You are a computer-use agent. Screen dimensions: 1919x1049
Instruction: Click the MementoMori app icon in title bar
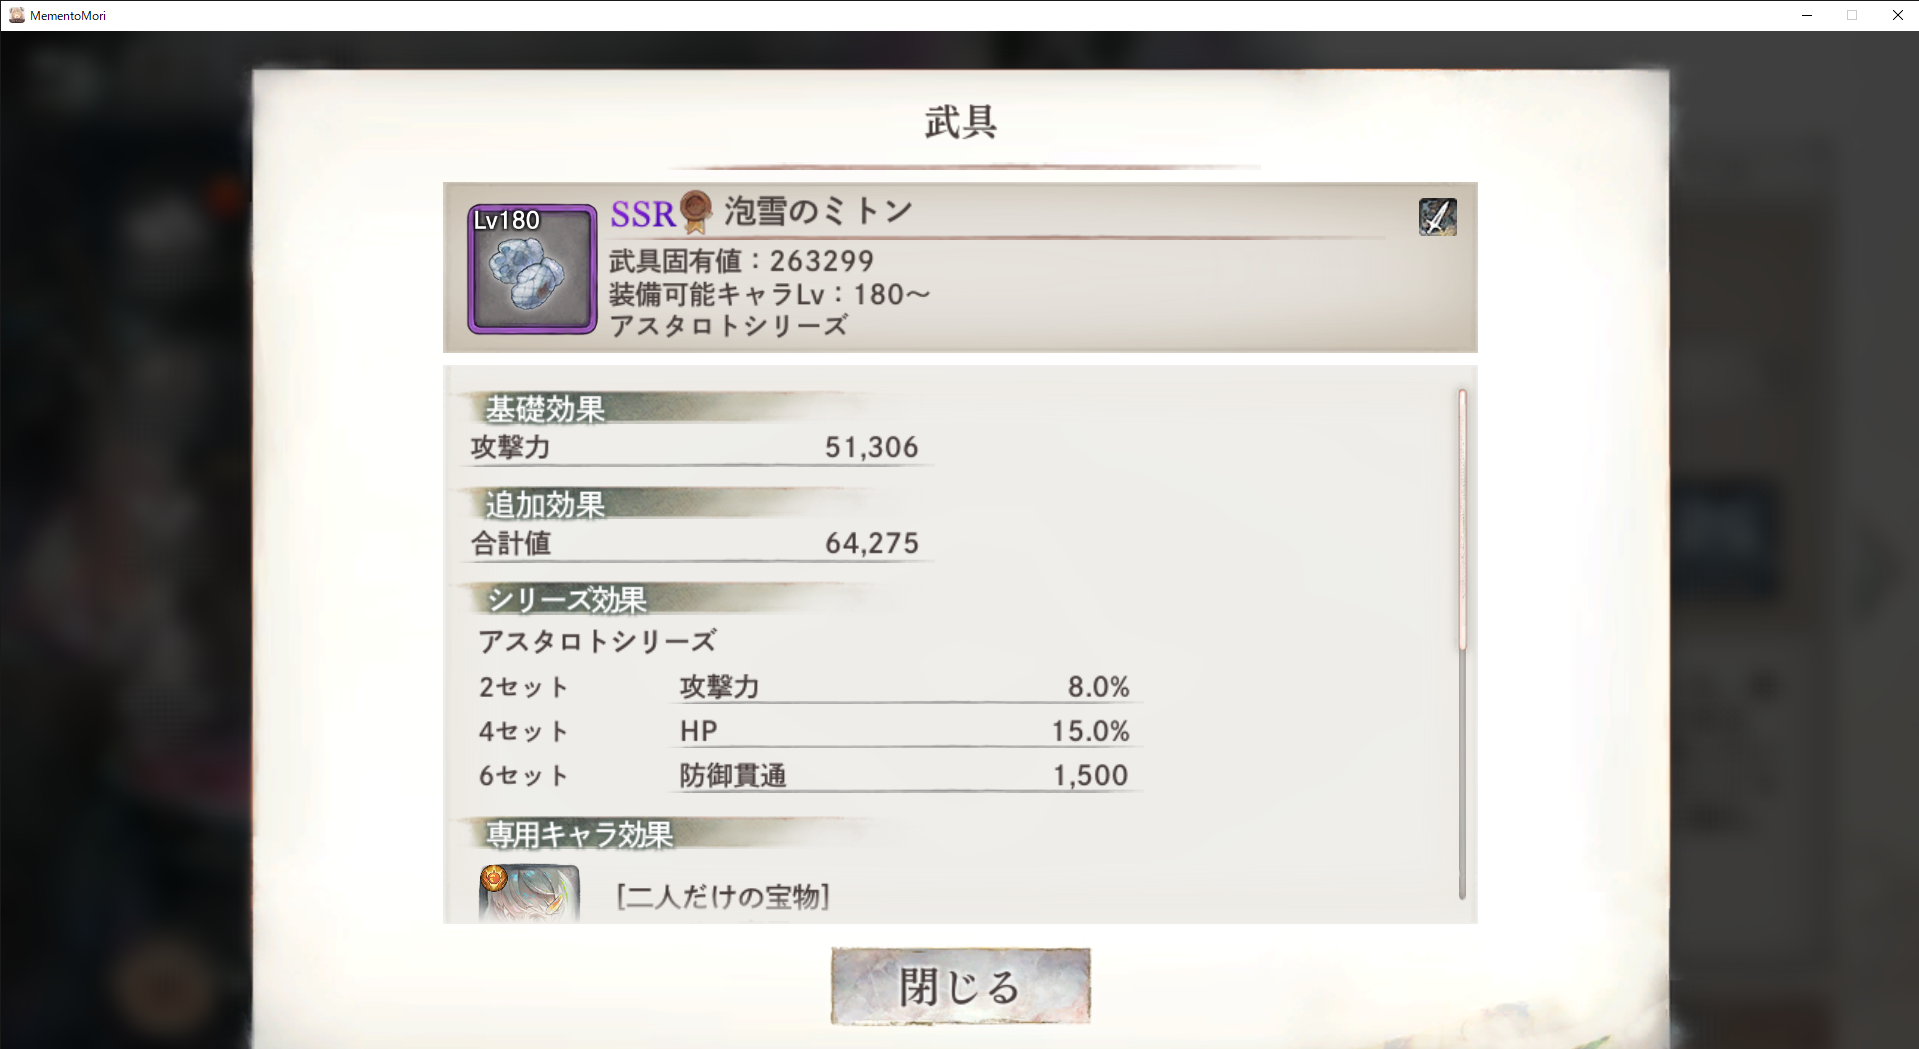pos(16,15)
